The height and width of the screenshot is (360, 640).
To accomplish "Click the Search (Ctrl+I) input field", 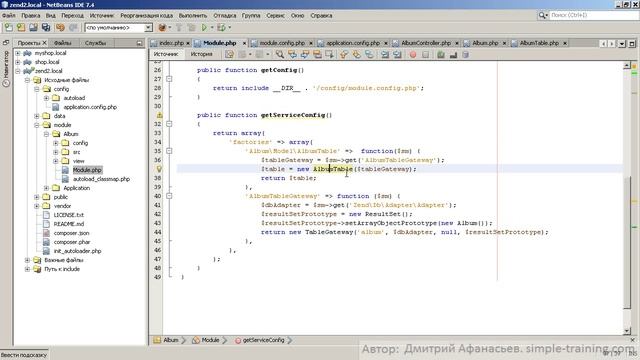I will pyautogui.click(x=594, y=15).
